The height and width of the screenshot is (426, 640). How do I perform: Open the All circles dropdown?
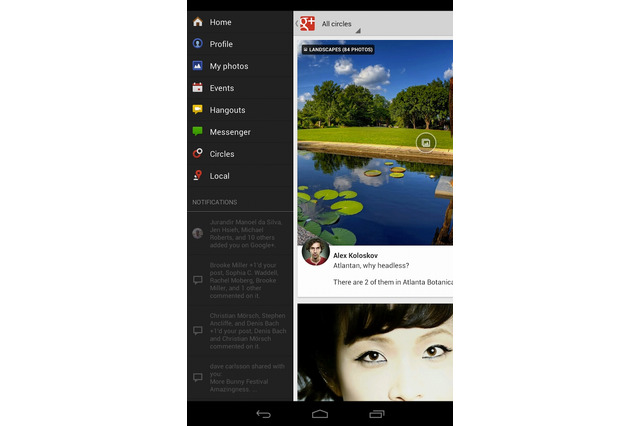click(x=340, y=24)
